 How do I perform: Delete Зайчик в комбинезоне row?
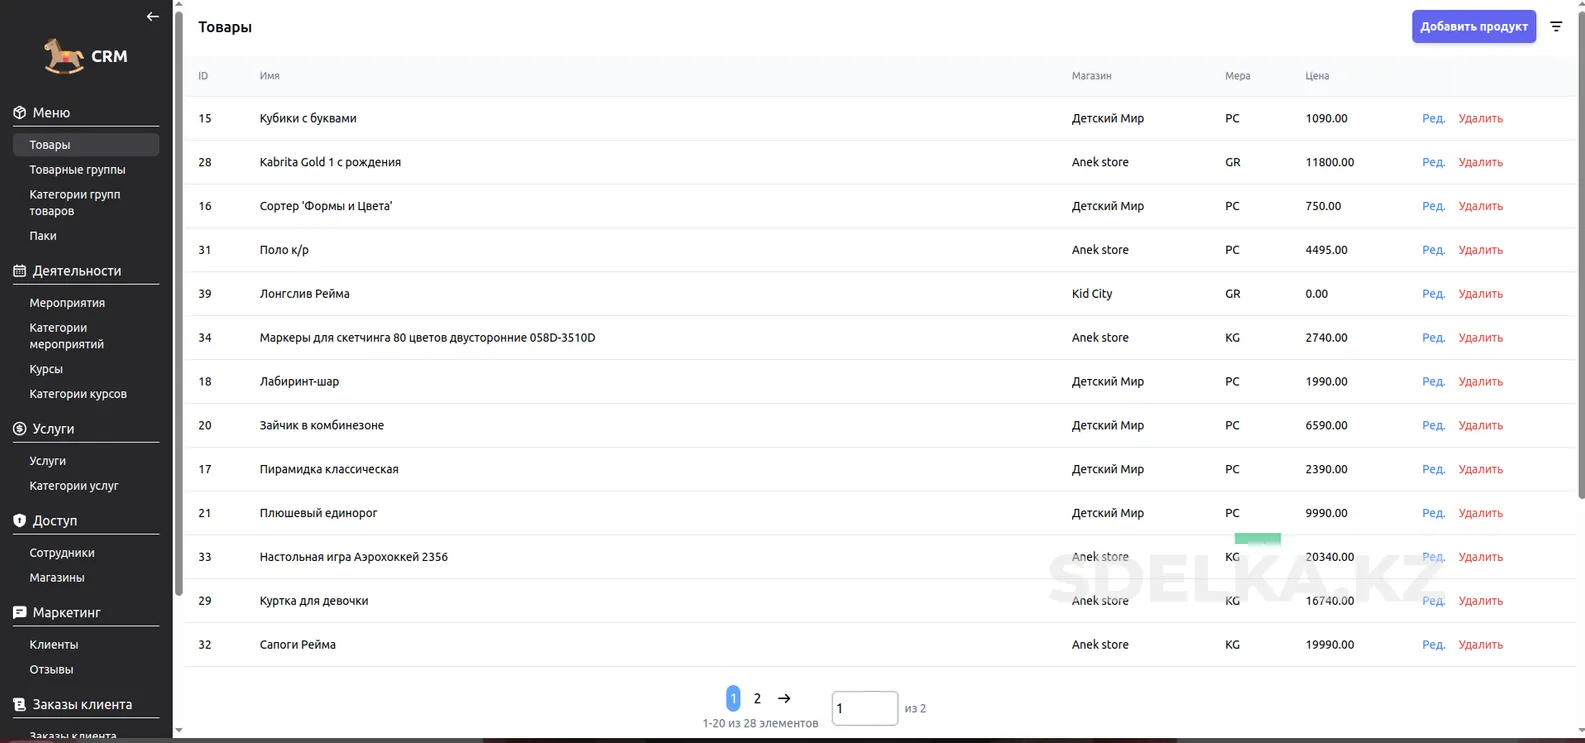1480,426
